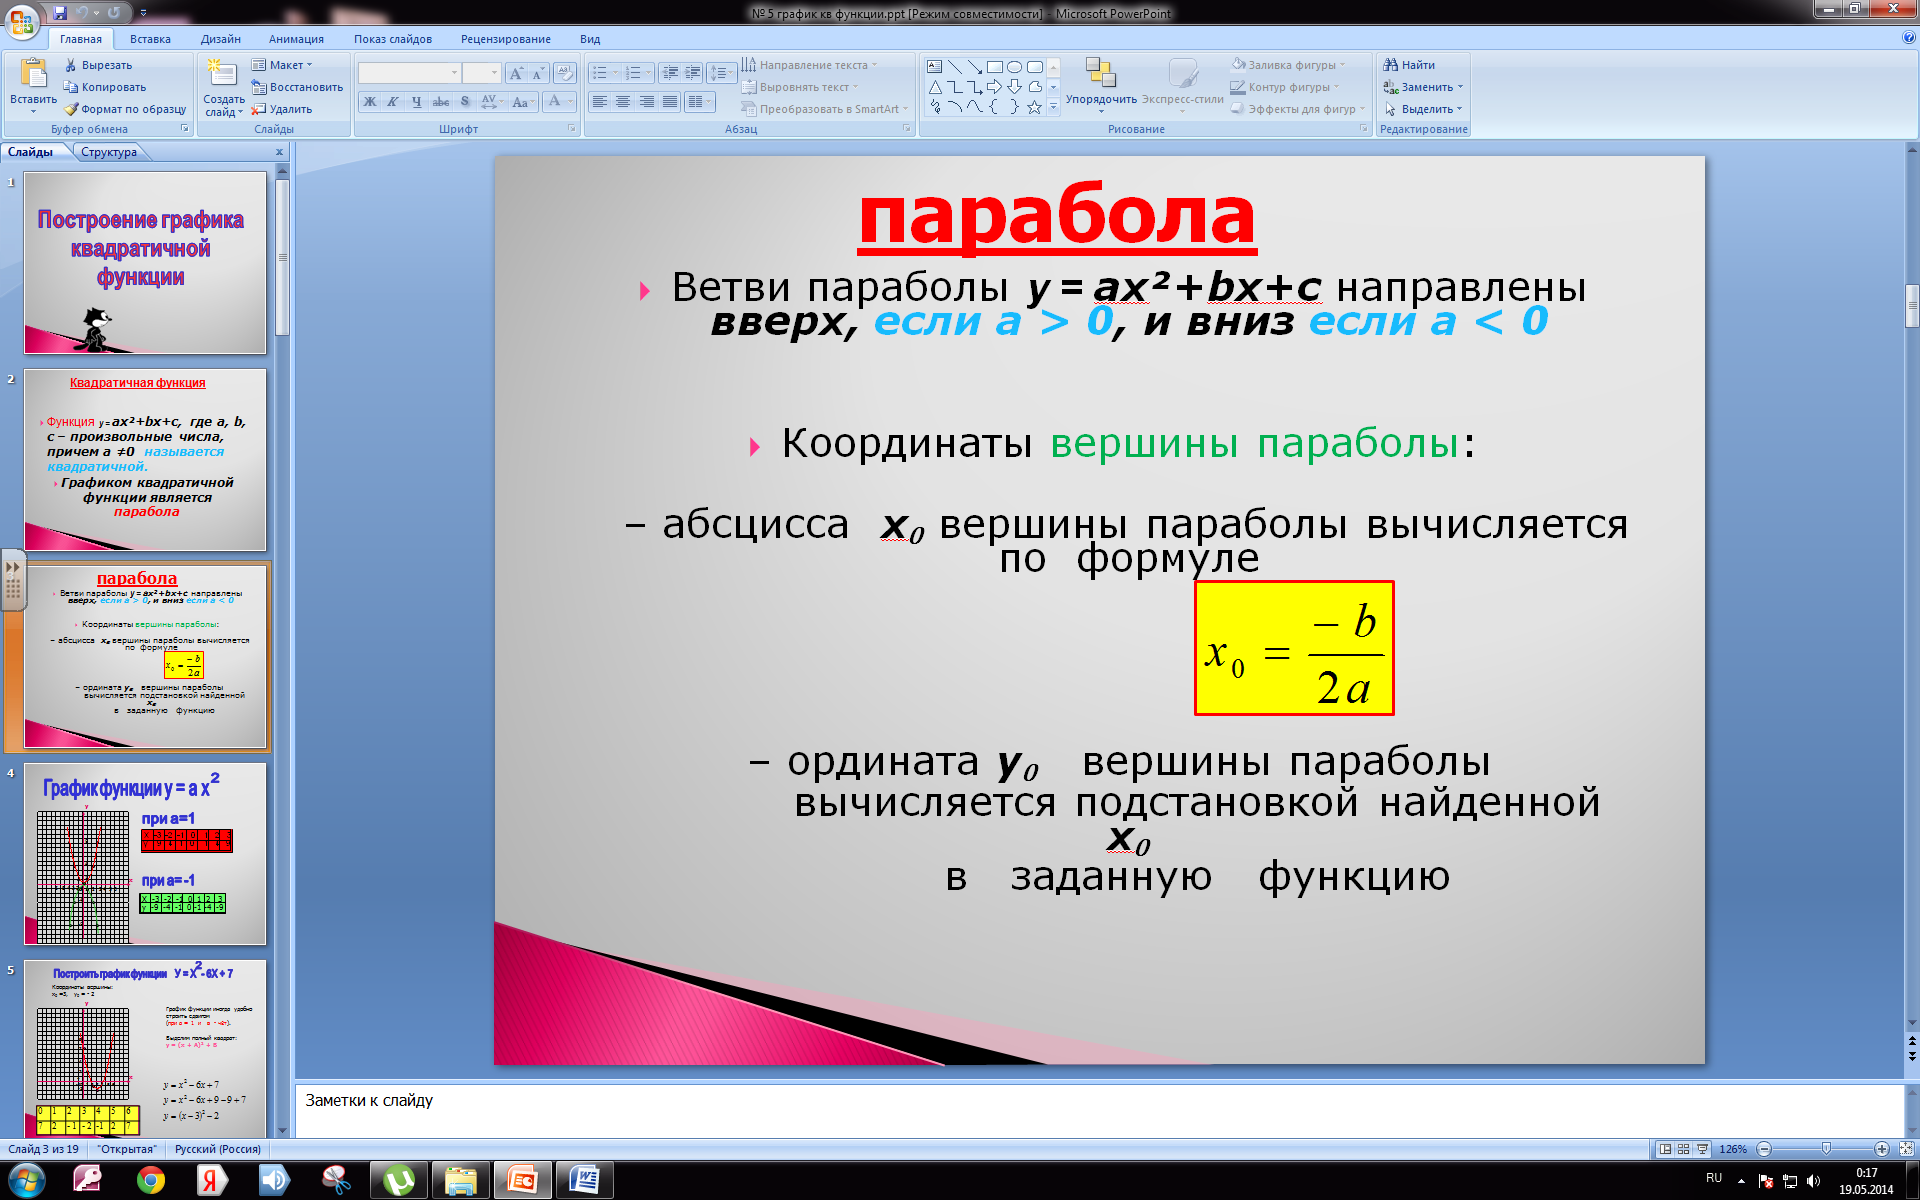Viewport: 1920px width, 1200px height.
Task: Open the Анимация ribbon tab
Action: click(x=296, y=39)
